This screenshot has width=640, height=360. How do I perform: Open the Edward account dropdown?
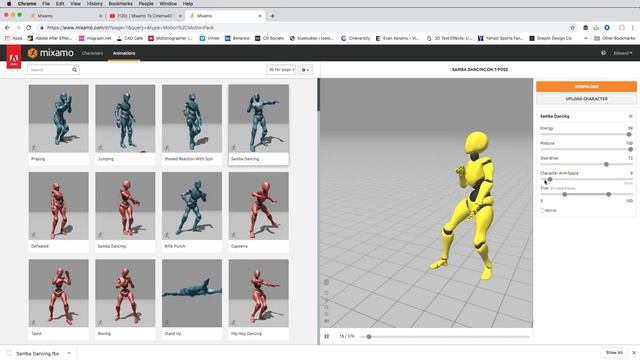[623, 53]
